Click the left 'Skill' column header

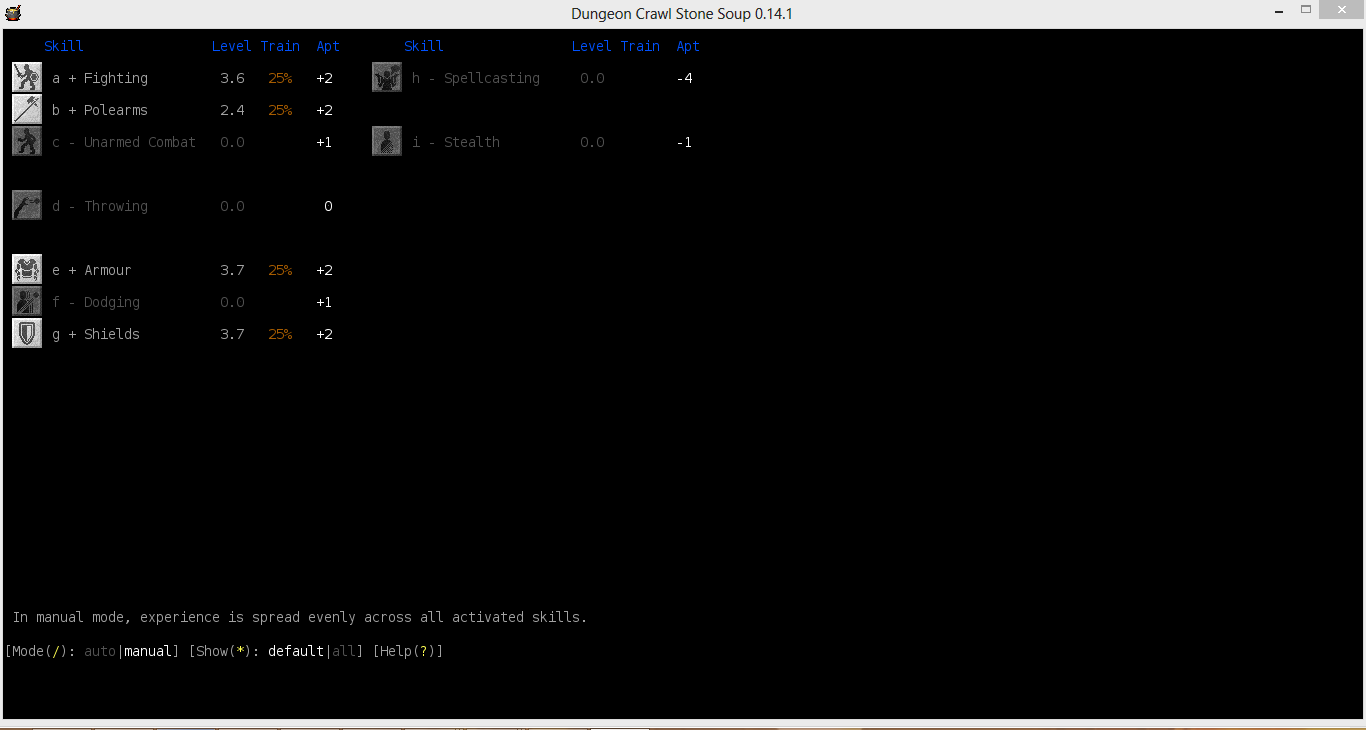coord(64,46)
